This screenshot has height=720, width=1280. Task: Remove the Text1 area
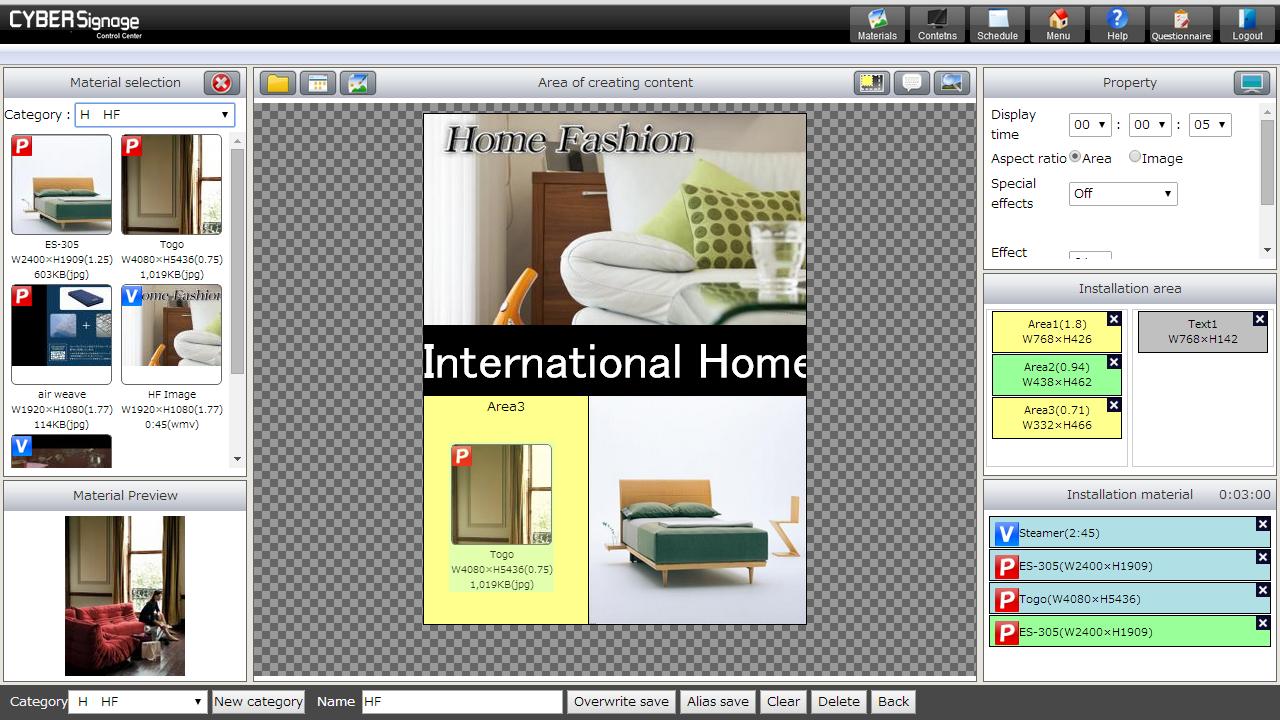1260,319
